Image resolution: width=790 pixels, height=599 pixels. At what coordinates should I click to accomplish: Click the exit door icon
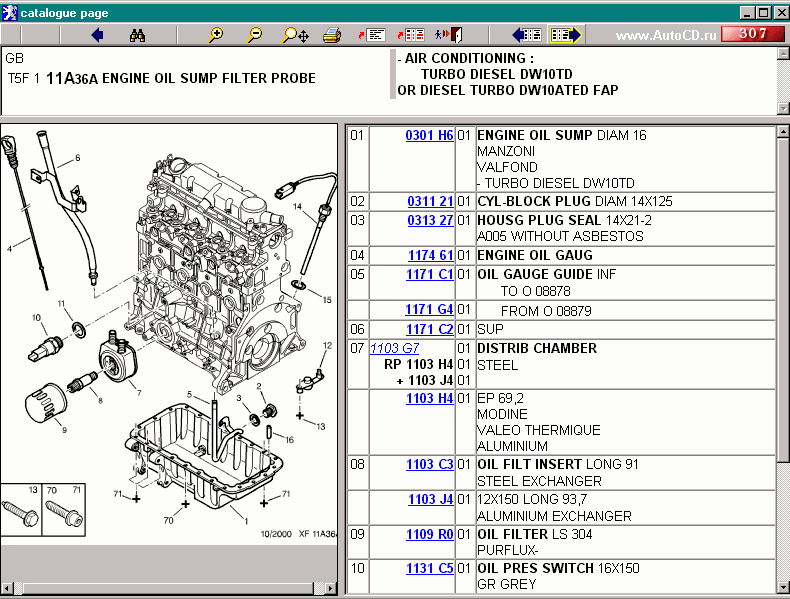(449, 35)
